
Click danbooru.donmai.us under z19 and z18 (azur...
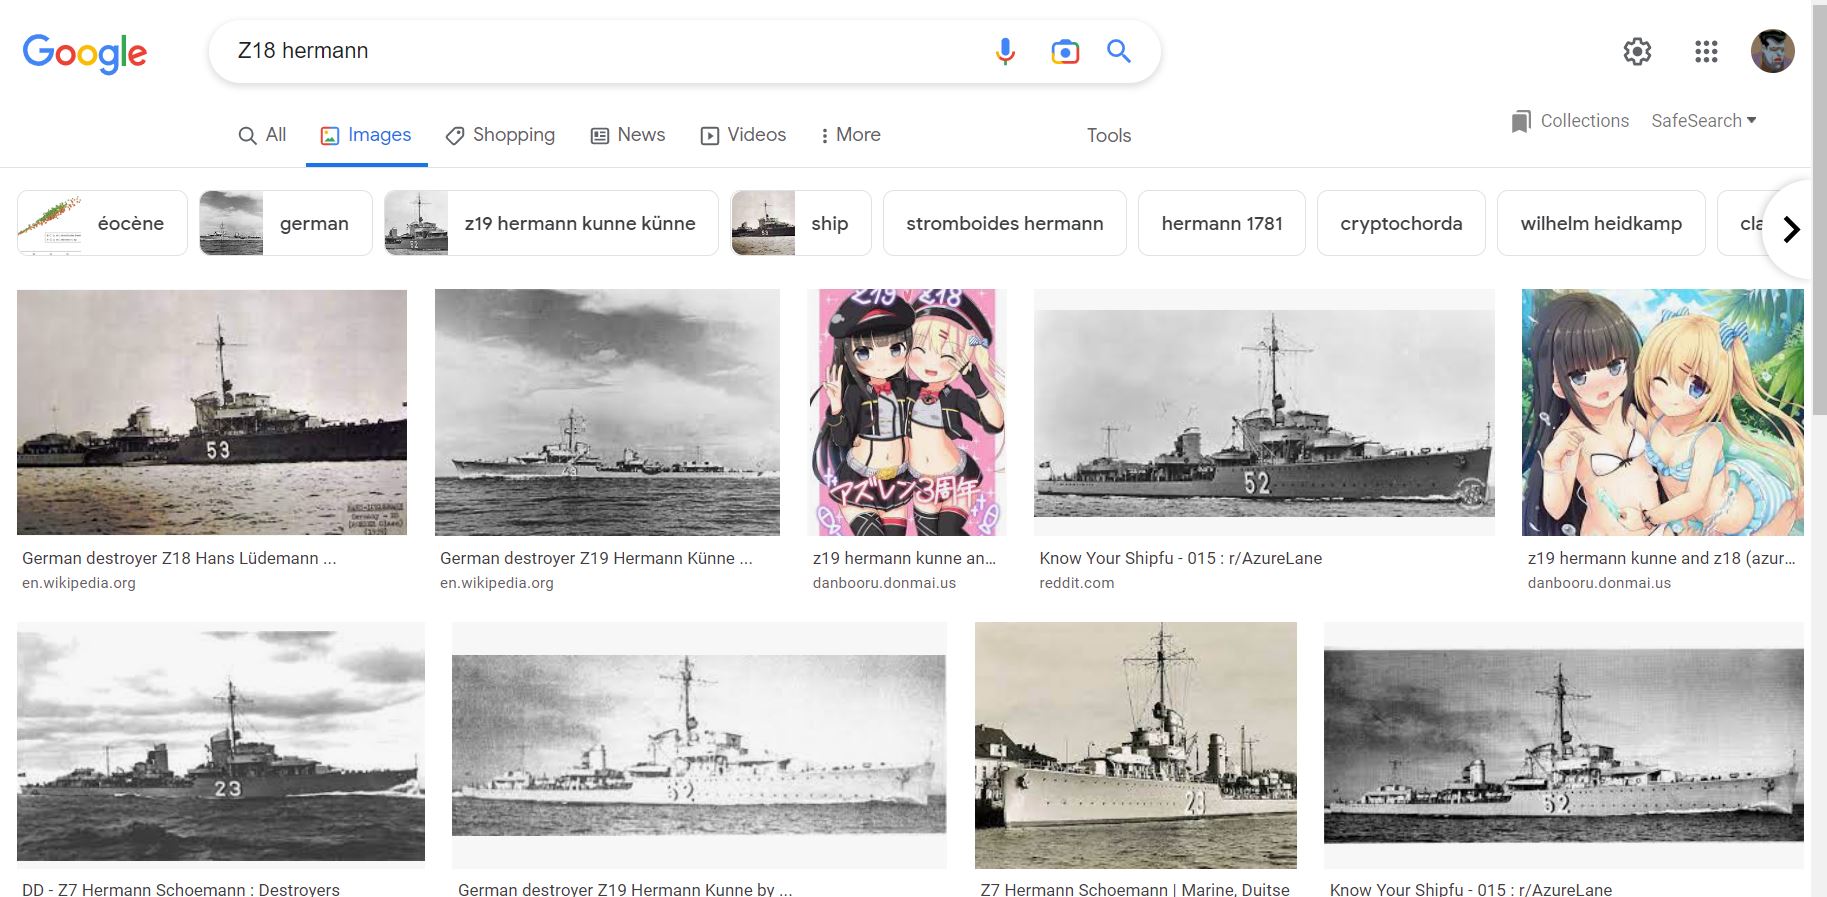tap(1599, 583)
